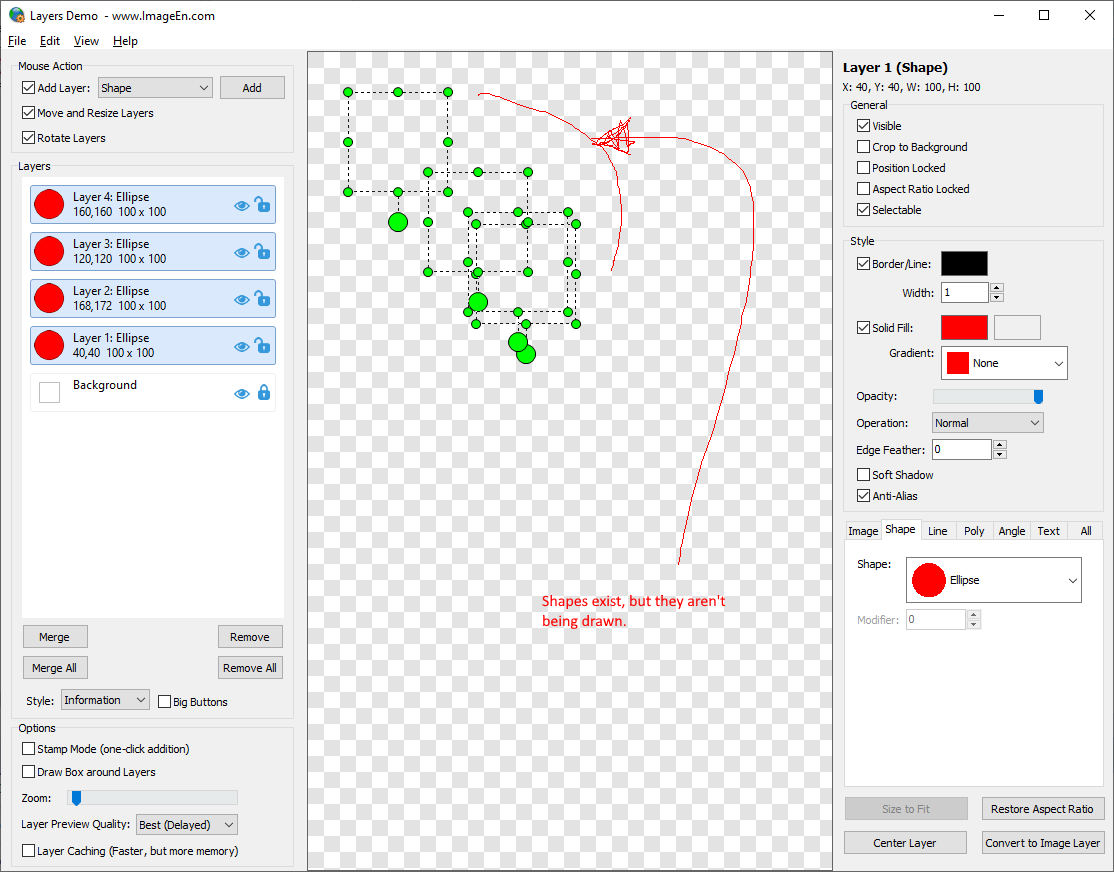Click Layer 1 red ellipse thumbnail
The width and height of the screenshot is (1114, 872).
[49, 345]
